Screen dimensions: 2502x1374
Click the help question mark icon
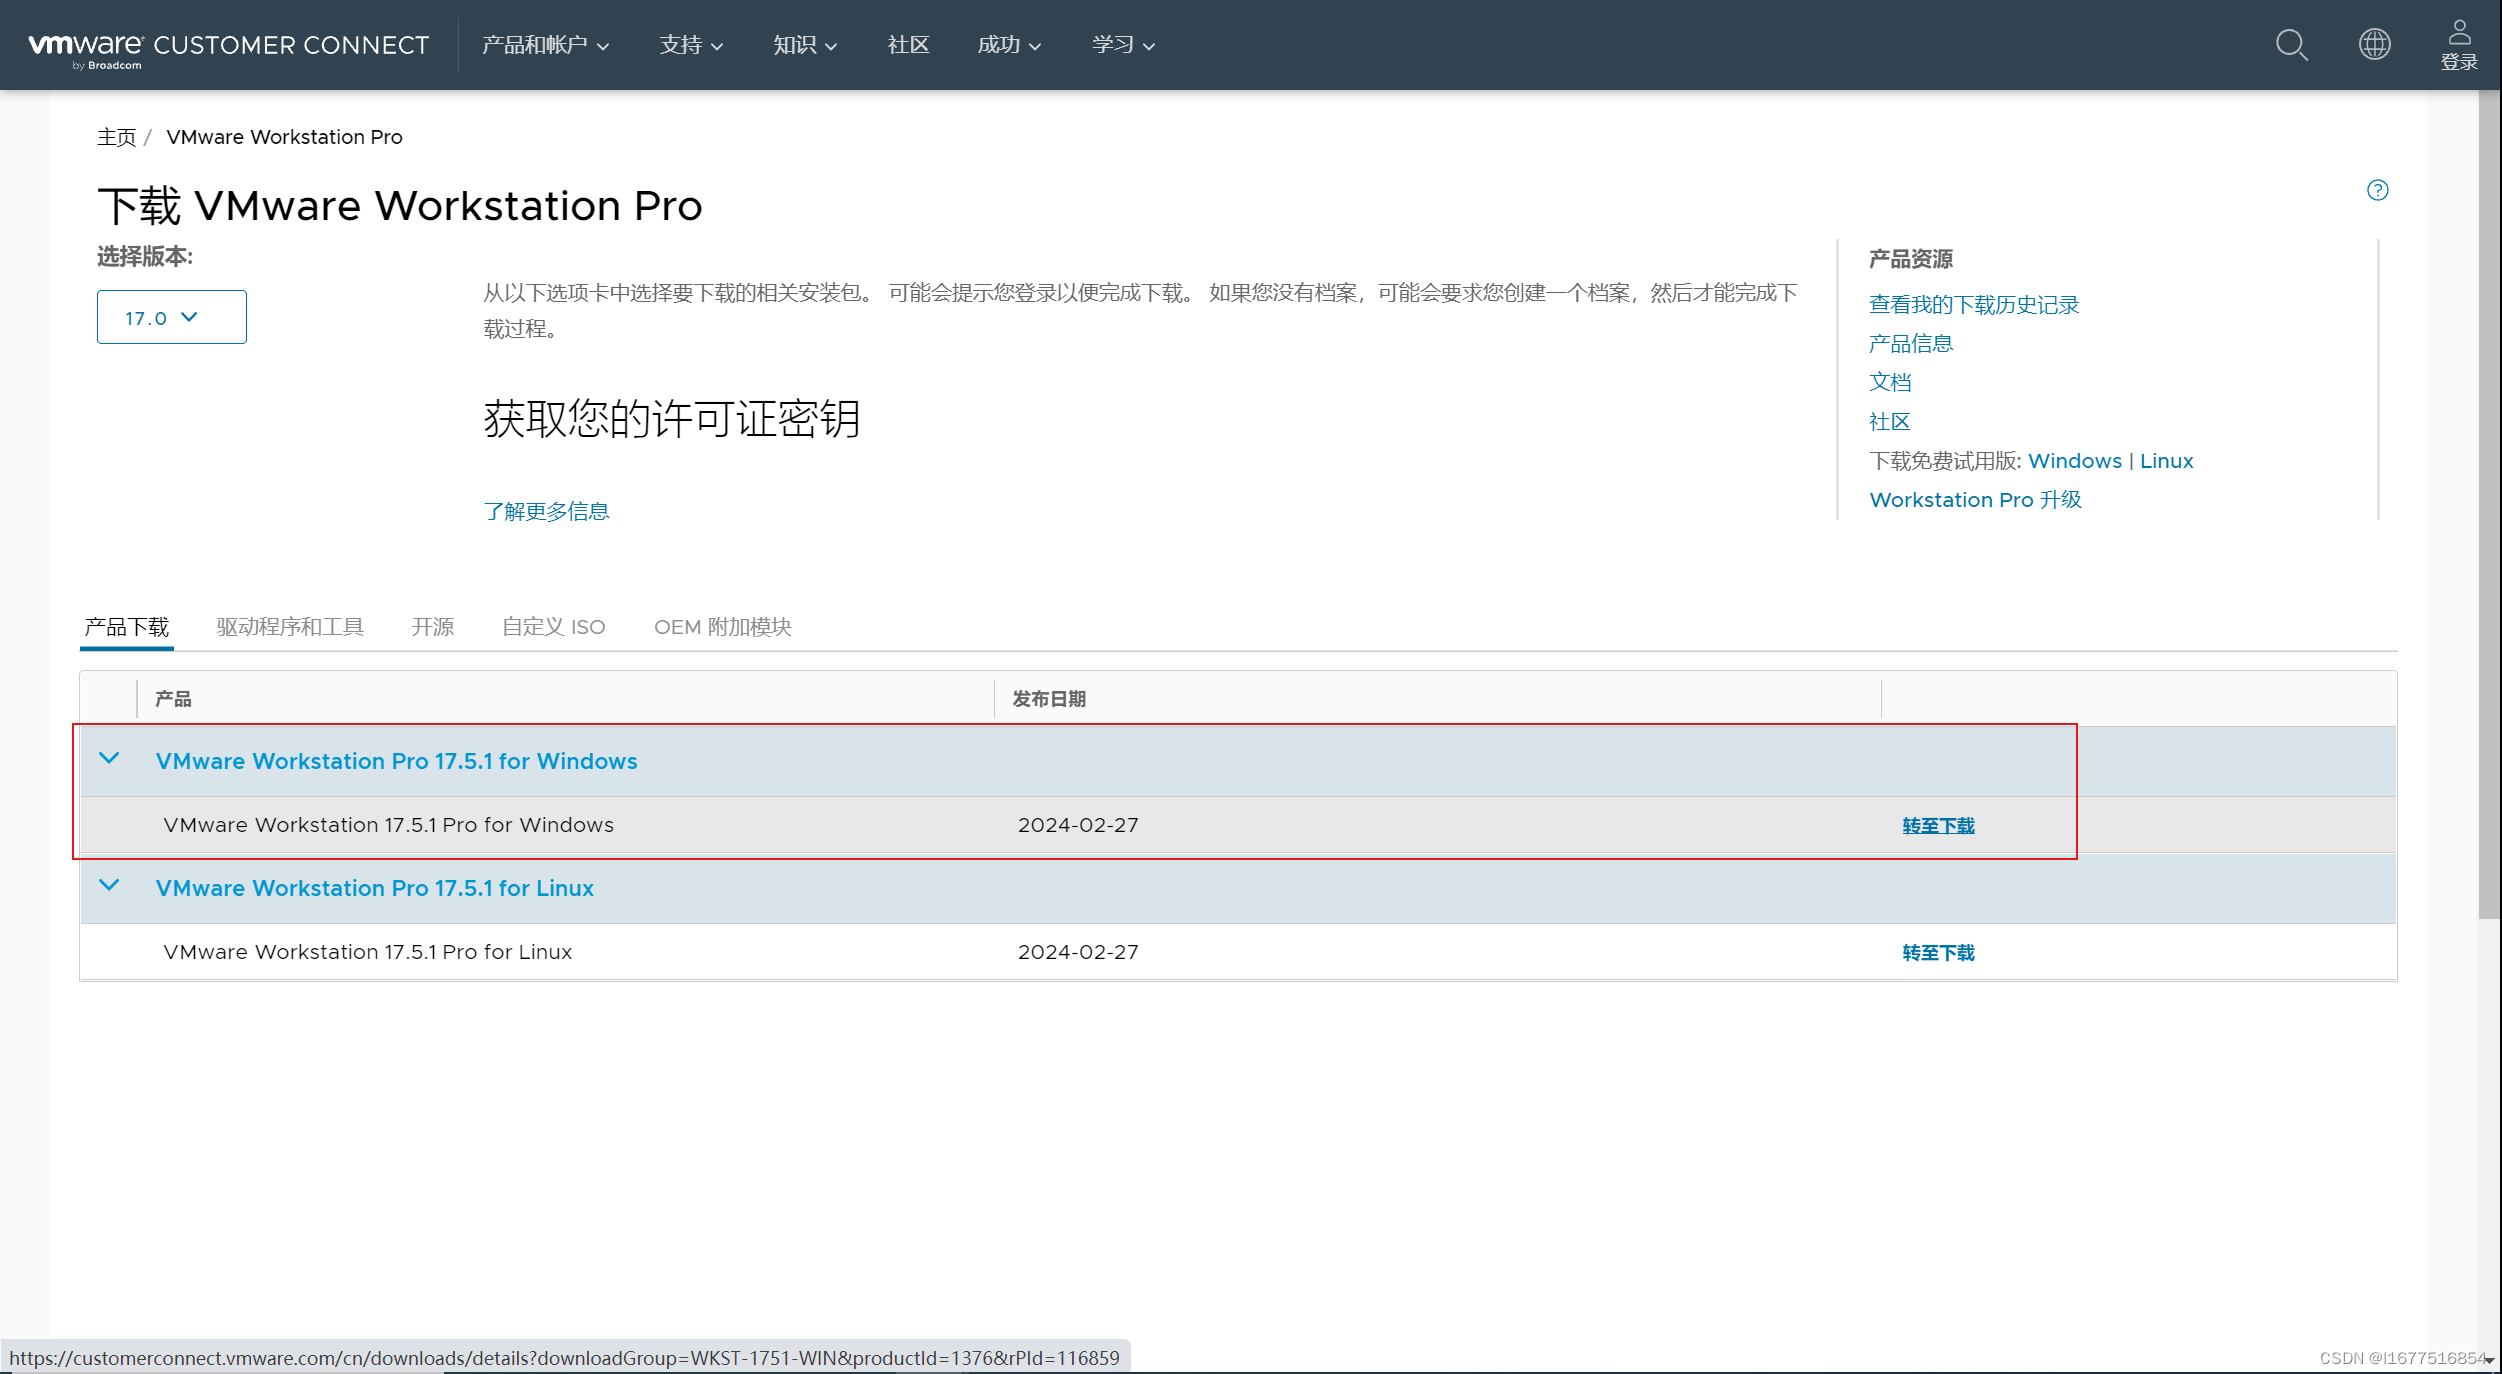2378,190
